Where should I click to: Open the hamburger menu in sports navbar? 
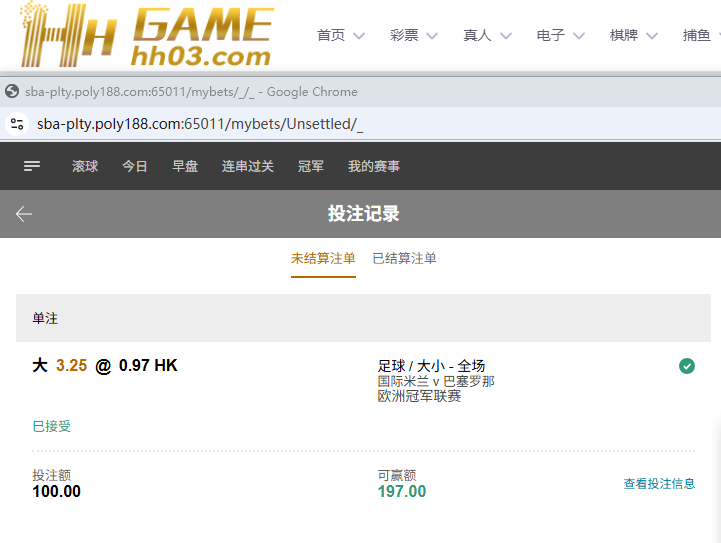[x=32, y=166]
